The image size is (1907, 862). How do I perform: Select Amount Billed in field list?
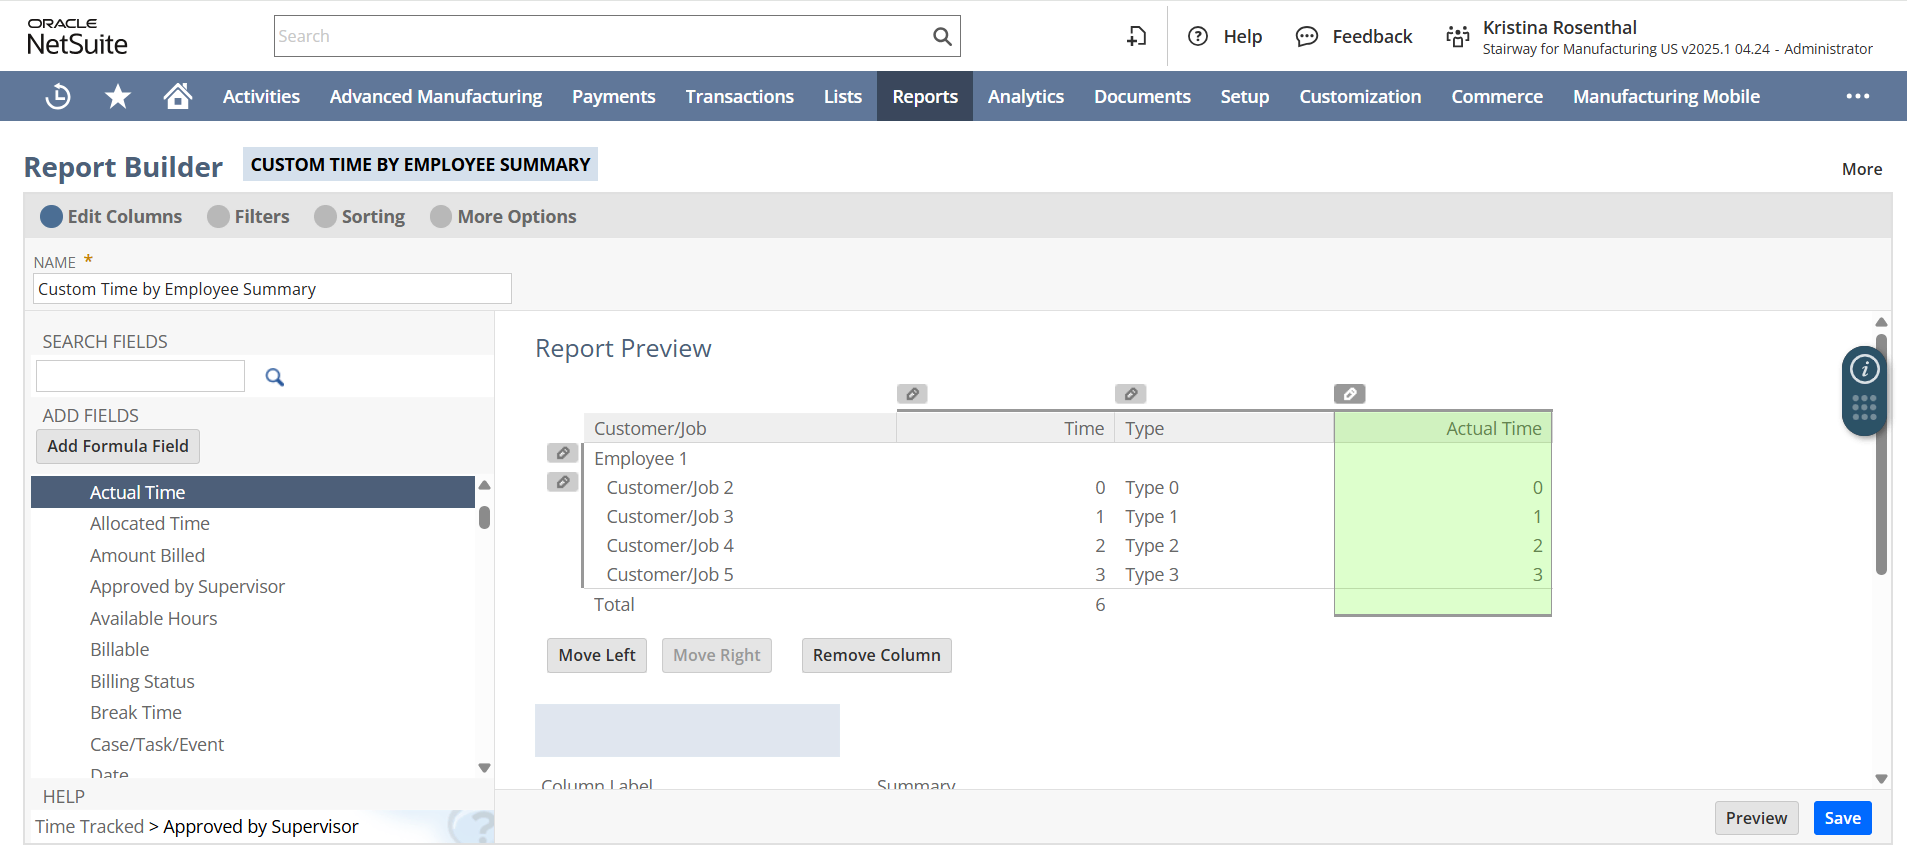point(253,555)
